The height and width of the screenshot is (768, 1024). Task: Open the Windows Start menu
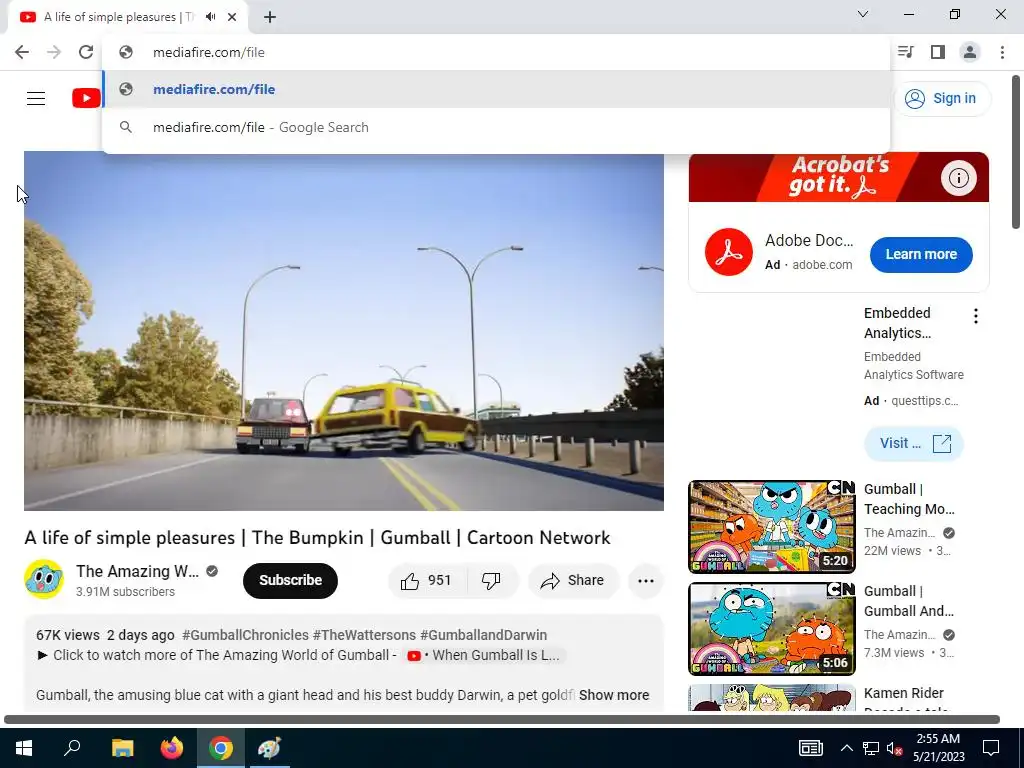24,748
